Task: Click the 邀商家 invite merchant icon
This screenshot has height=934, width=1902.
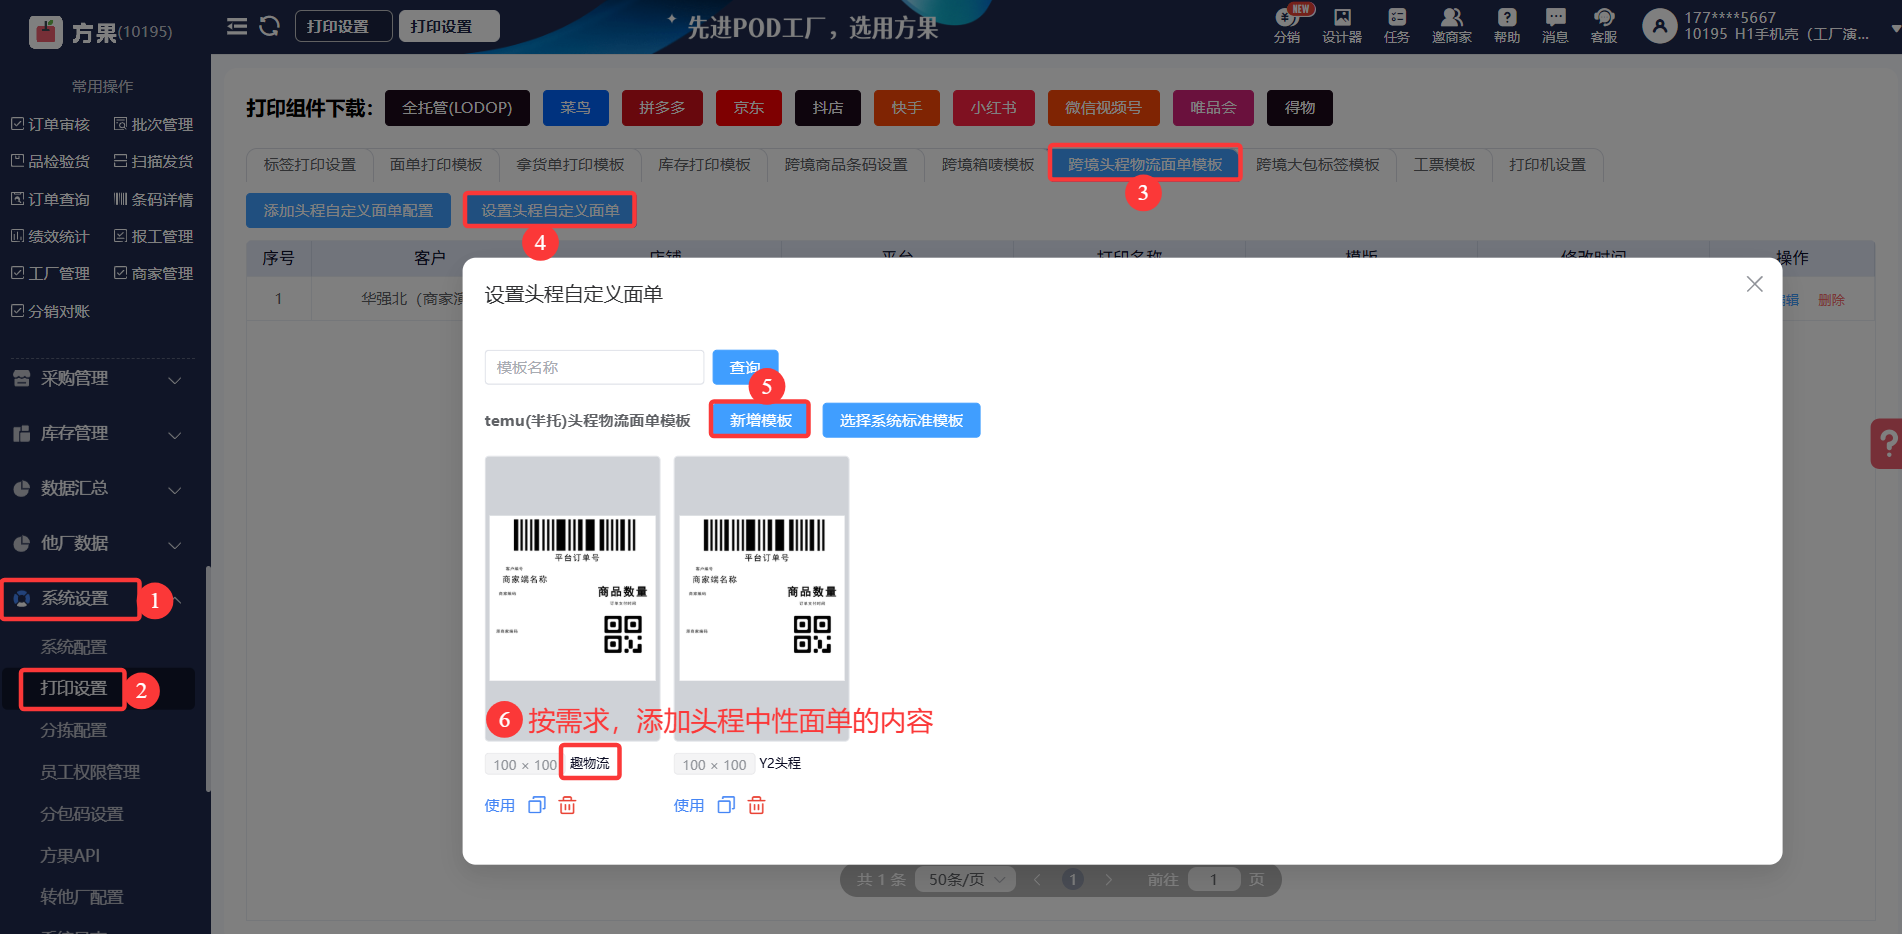Action: 1452,26
